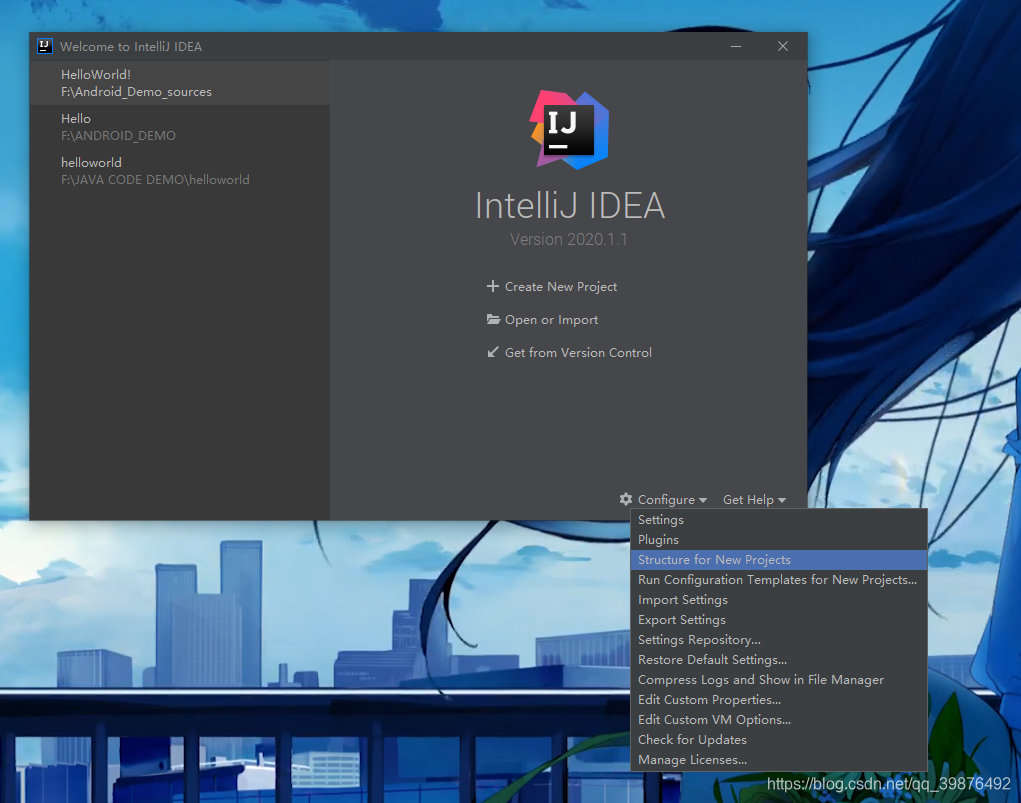
Task: Click the gear icon beside Configure
Action: click(x=626, y=499)
